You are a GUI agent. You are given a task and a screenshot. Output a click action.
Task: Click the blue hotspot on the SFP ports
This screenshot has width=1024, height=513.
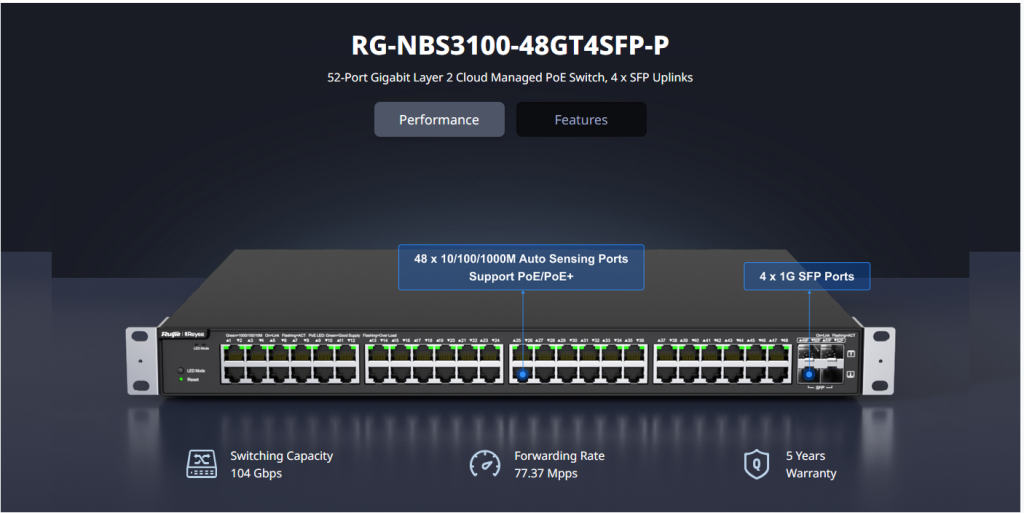(809, 375)
